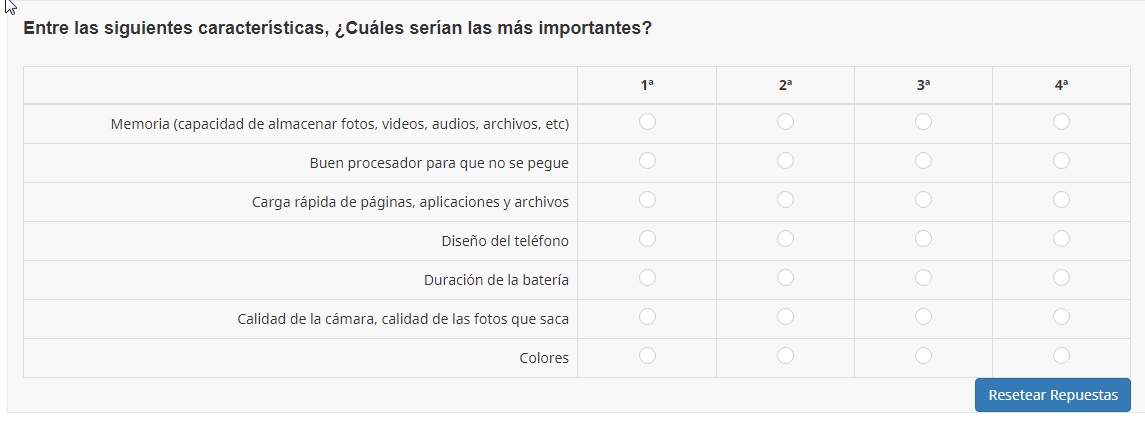Image resolution: width=1145 pixels, height=422 pixels.
Task: Rank Calidad de la cámara as 3ª
Action: (x=923, y=317)
